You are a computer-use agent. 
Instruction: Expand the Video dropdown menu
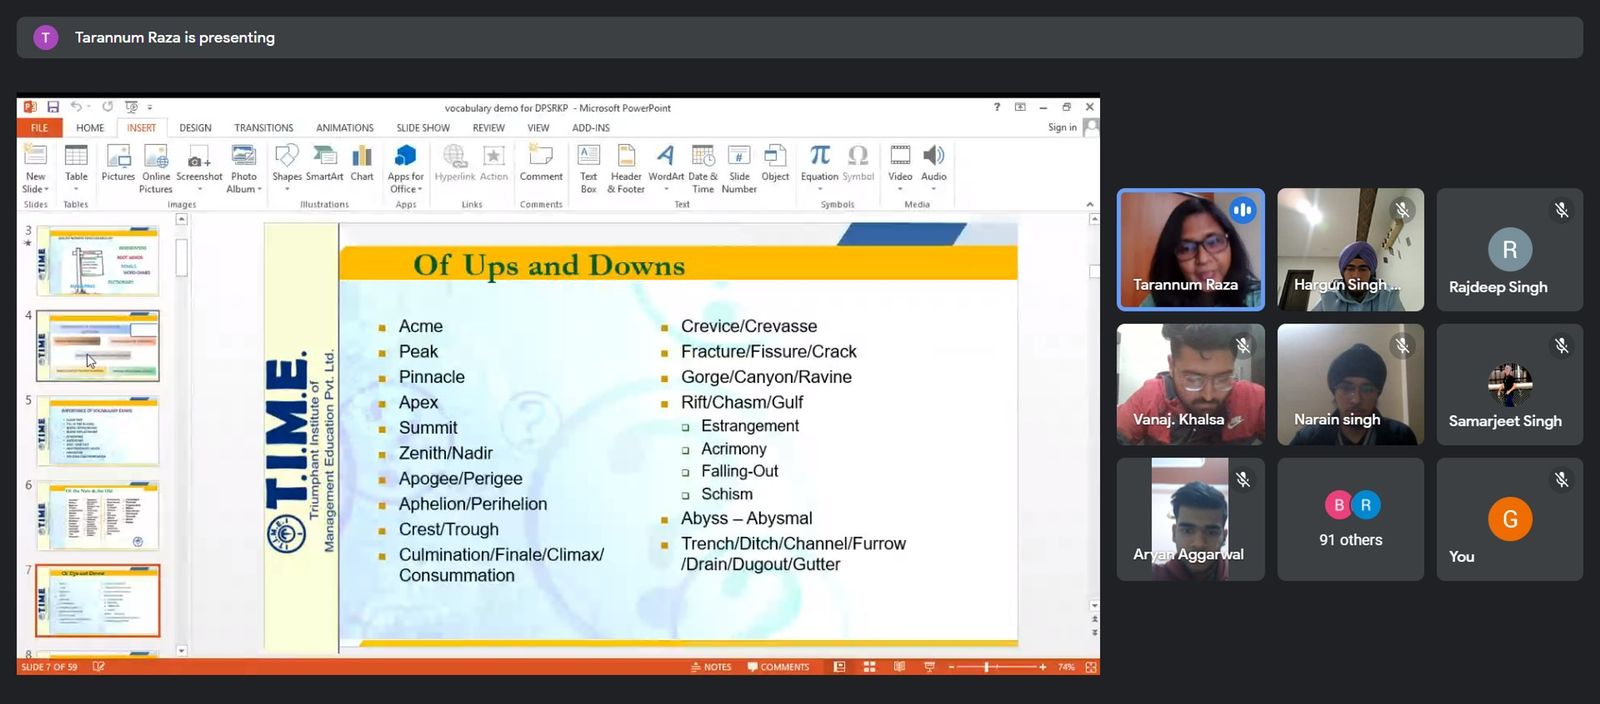900,189
